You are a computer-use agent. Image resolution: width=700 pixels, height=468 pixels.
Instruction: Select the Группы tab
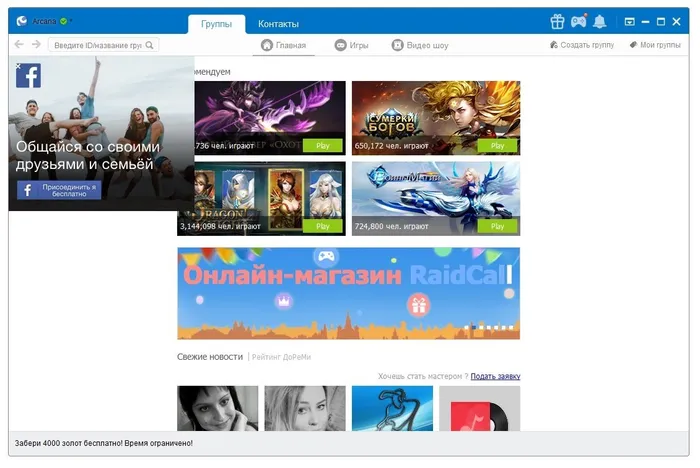coord(217,24)
